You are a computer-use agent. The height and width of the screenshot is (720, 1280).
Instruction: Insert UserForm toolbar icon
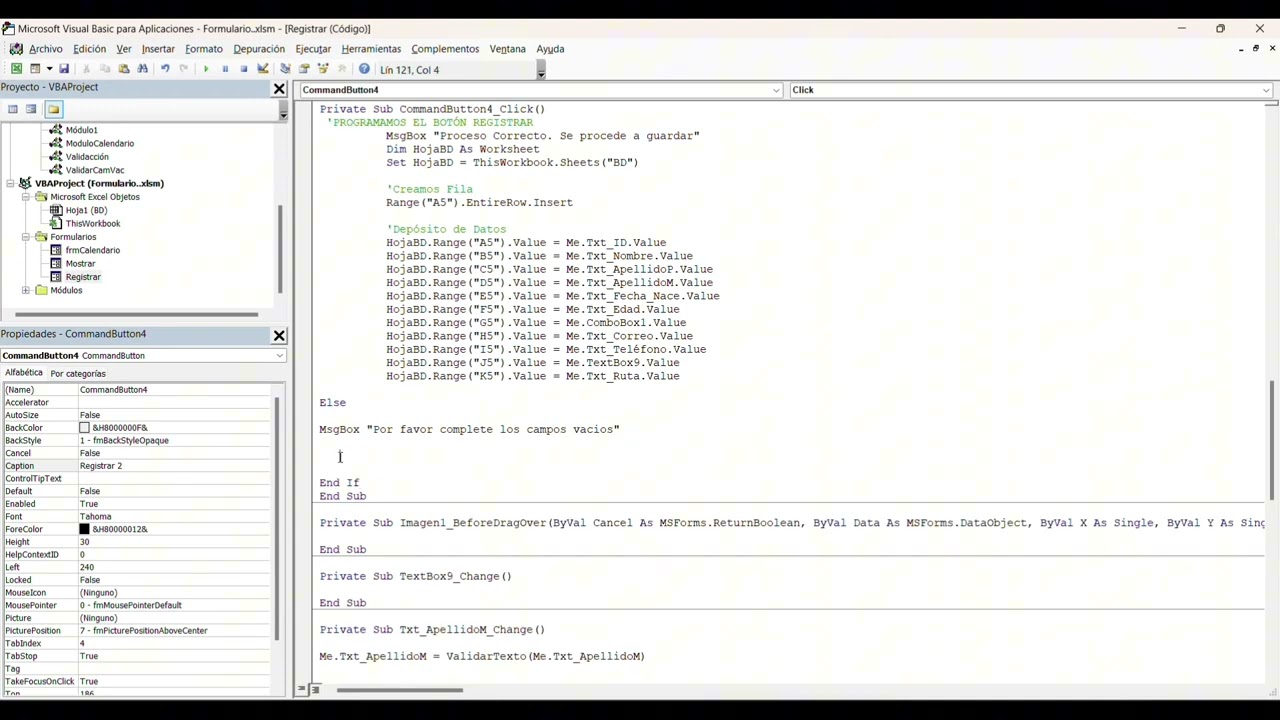35,69
